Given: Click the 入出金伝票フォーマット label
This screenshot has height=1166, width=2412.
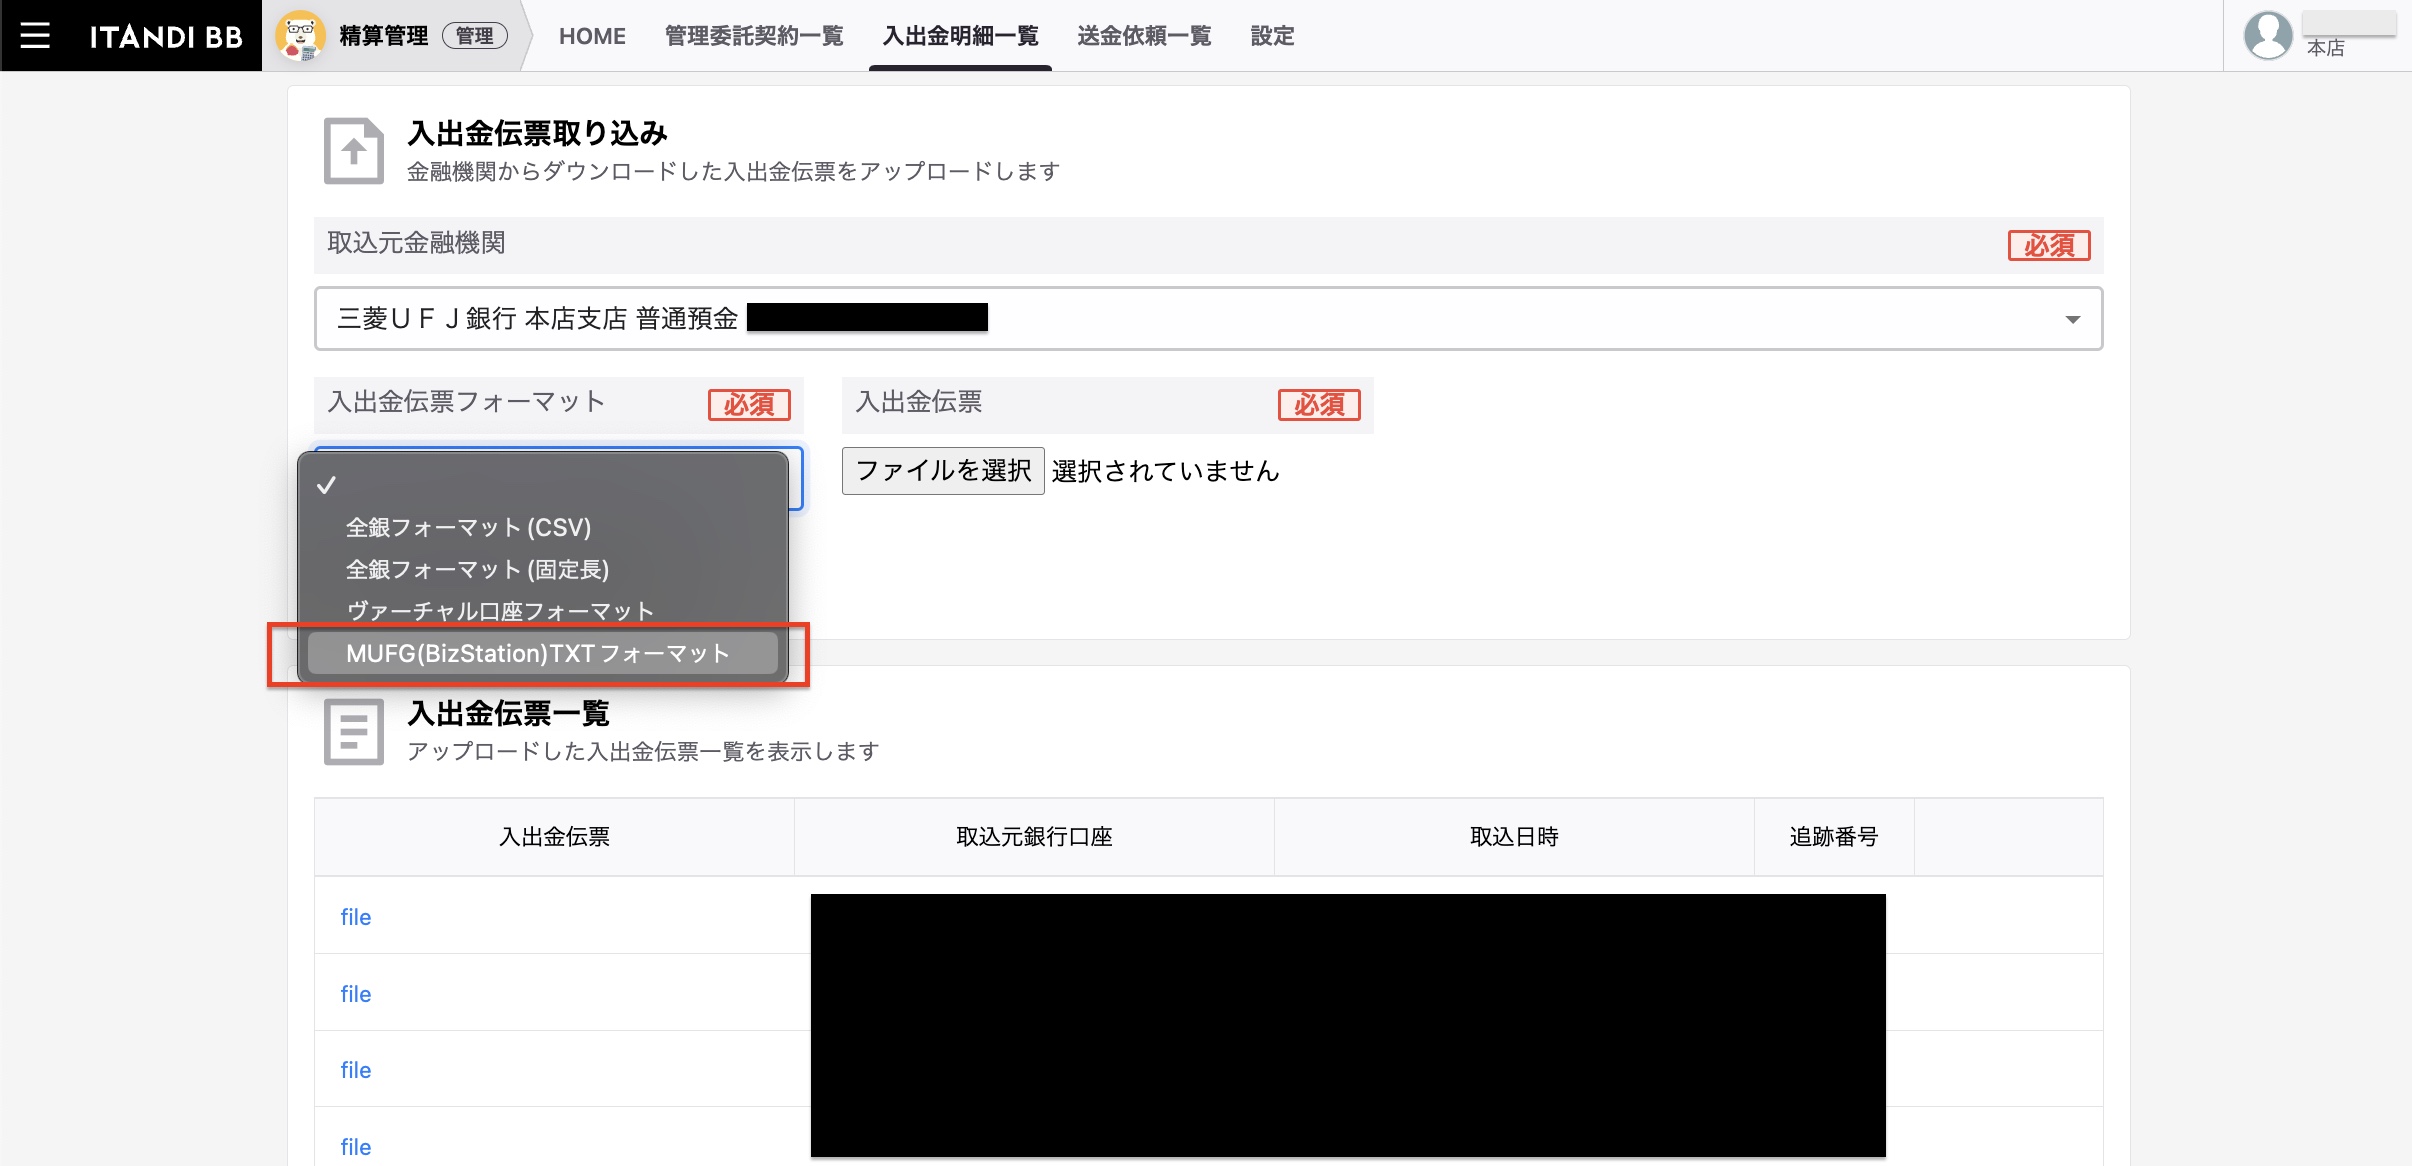Looking at the screenshot, I should pyautogui.click(x=466, y=402).
